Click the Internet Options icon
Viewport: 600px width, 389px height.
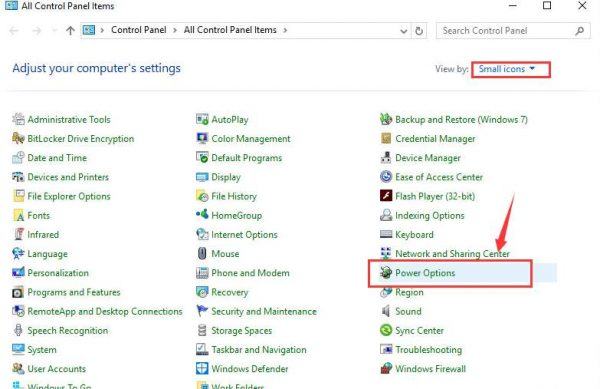202,234
